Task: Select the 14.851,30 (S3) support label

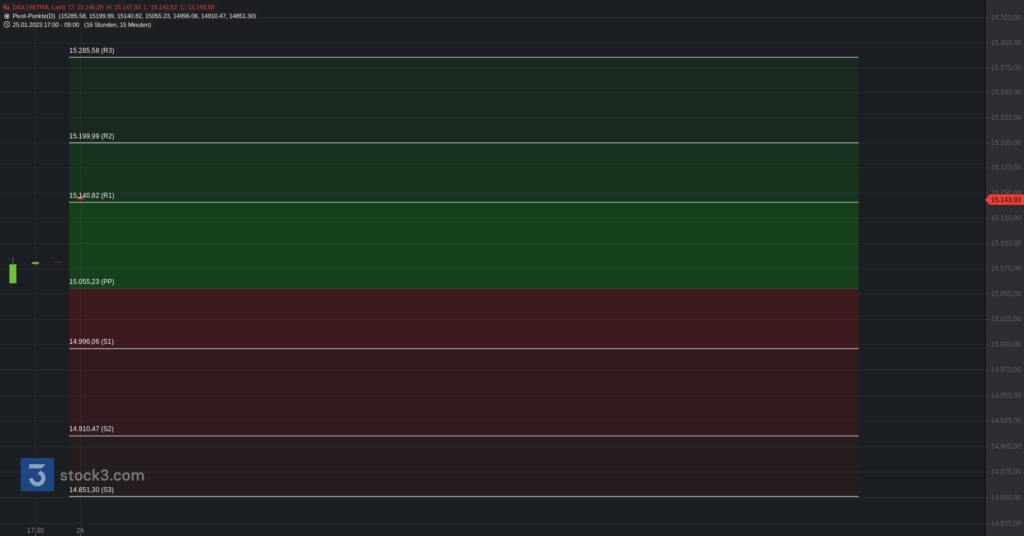Action: click(91, 490)
